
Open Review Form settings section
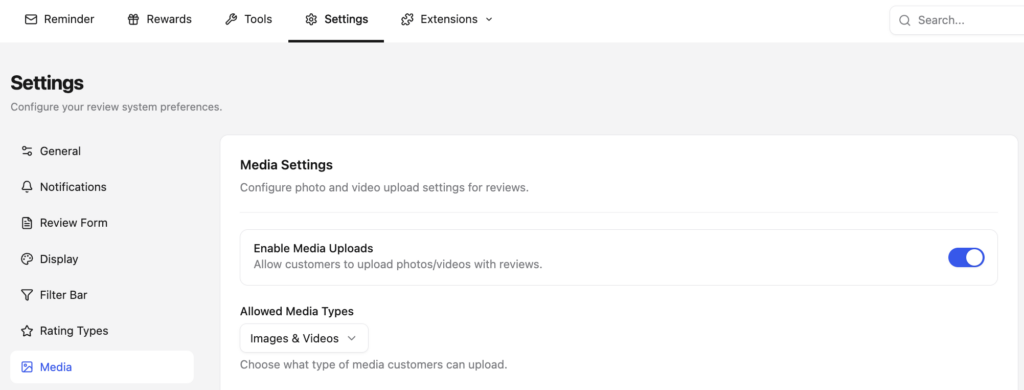102,223
